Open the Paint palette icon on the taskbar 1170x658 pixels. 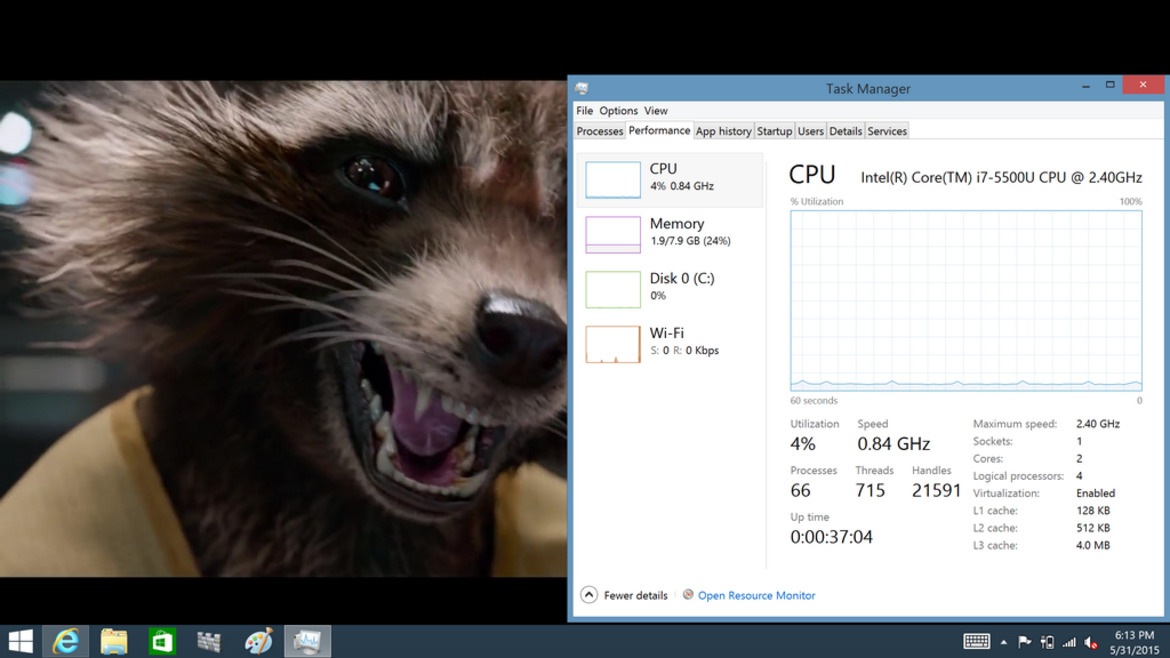pos(258,641)
